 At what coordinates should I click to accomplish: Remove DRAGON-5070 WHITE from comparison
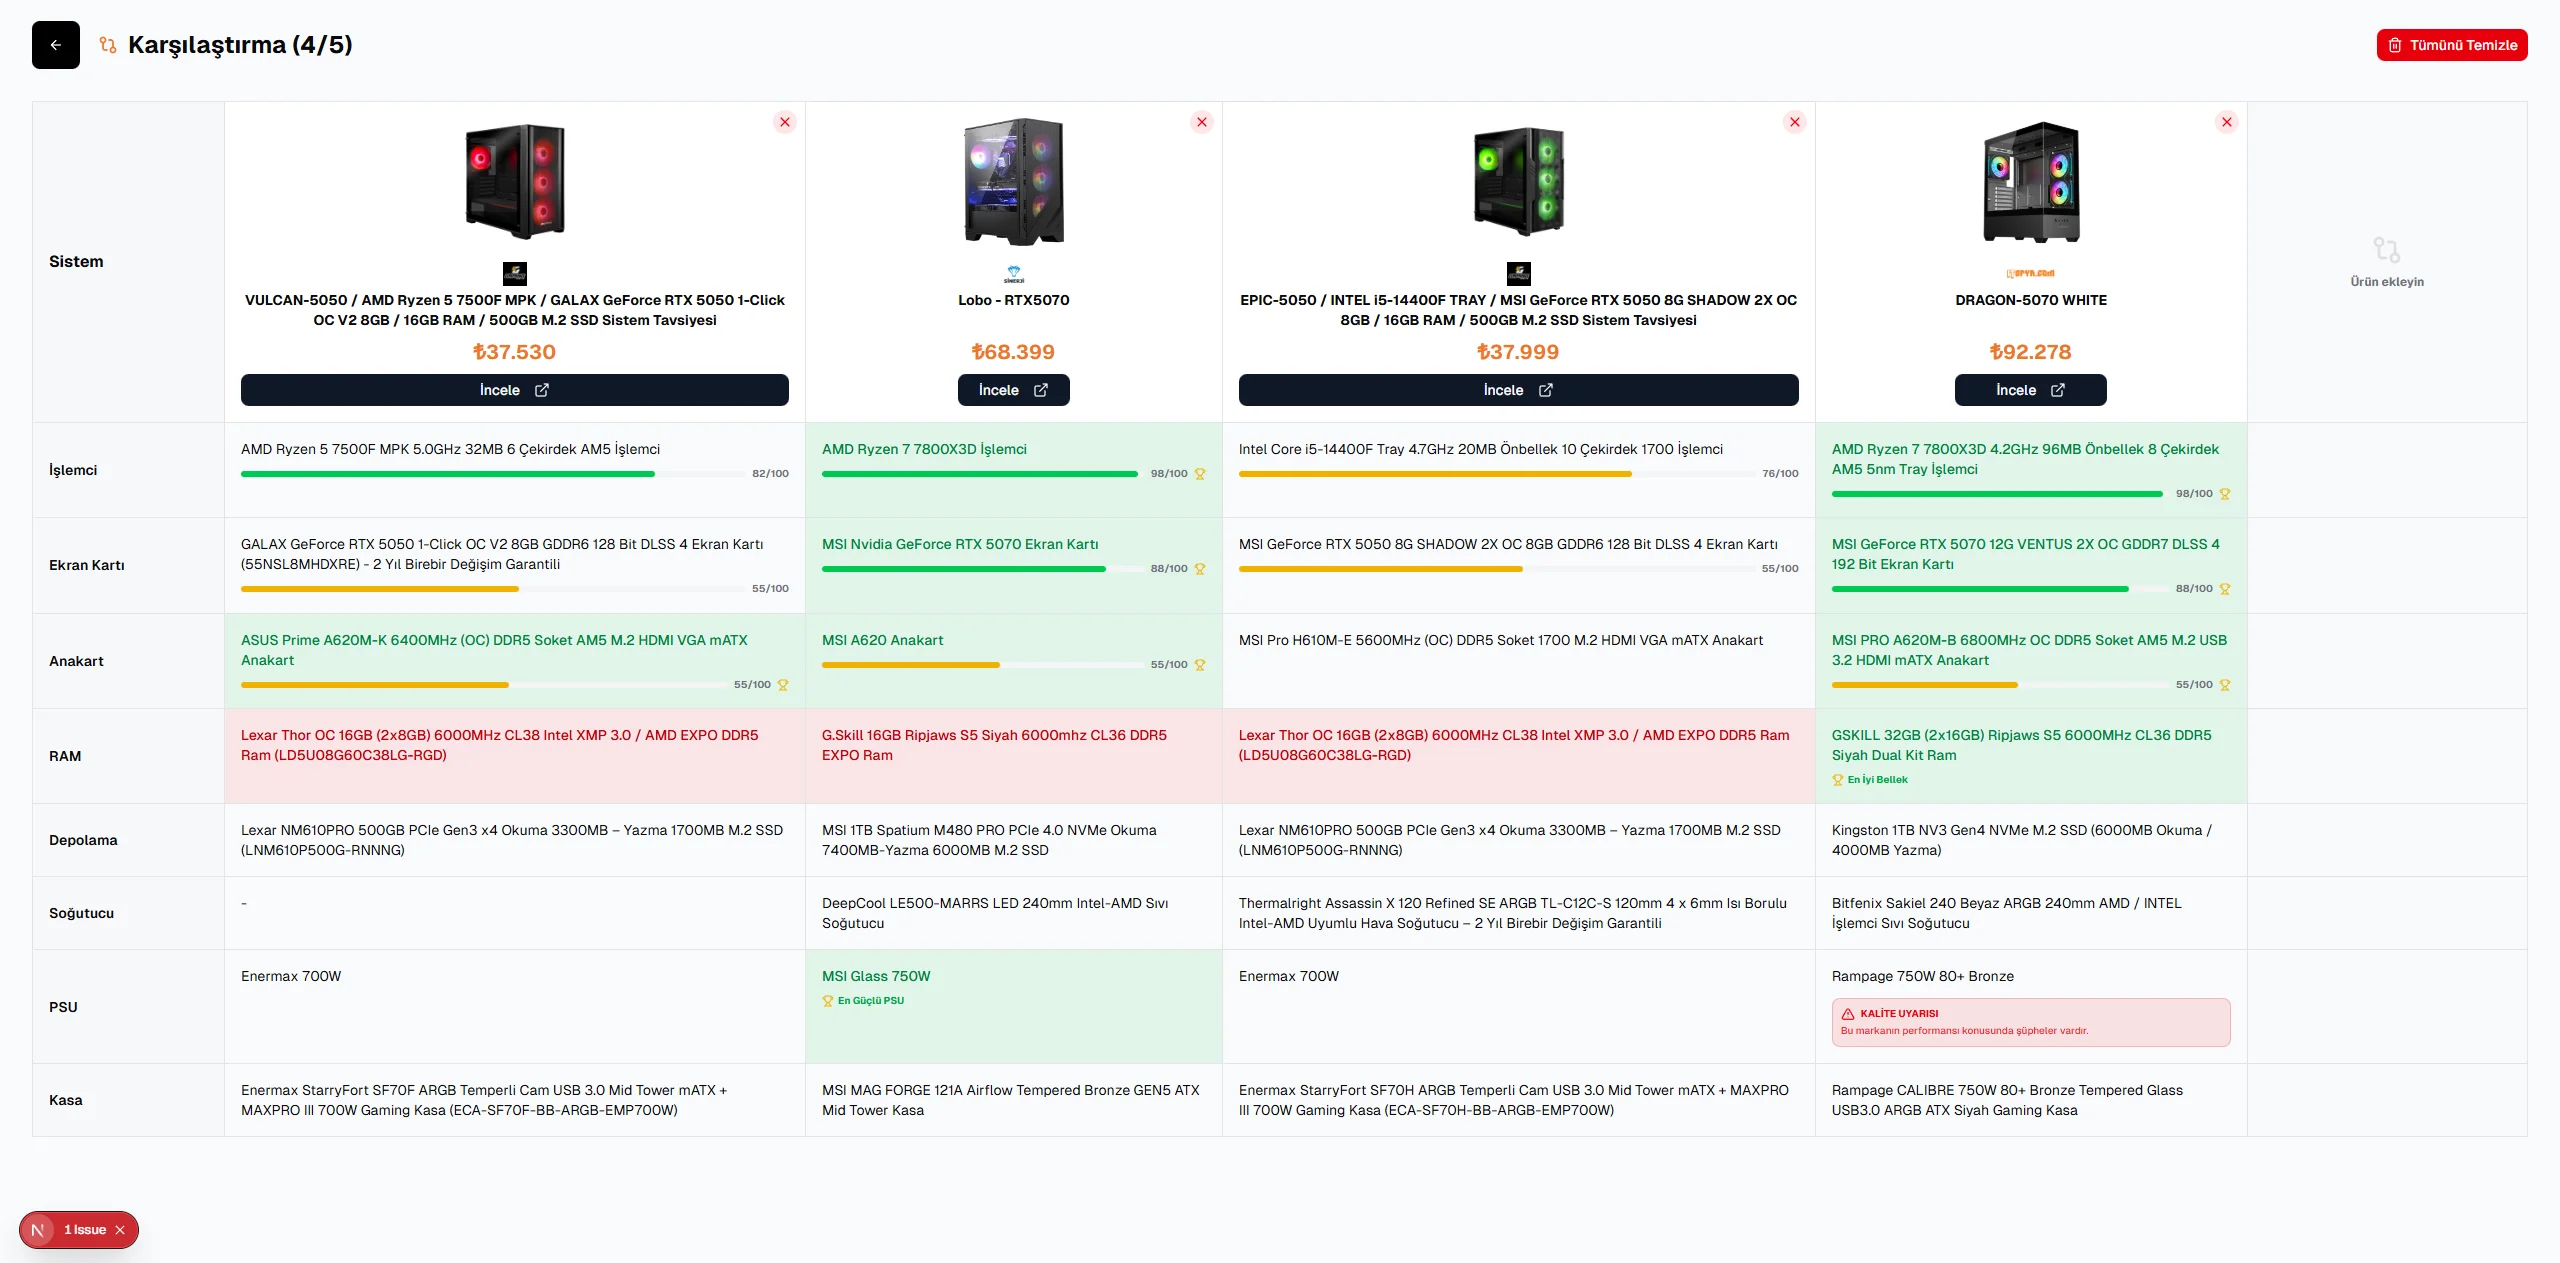click(2227, 122)
